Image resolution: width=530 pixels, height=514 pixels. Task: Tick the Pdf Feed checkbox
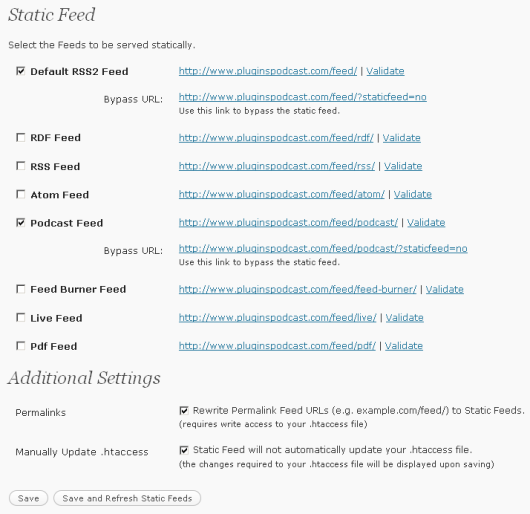tap(21, 346)
